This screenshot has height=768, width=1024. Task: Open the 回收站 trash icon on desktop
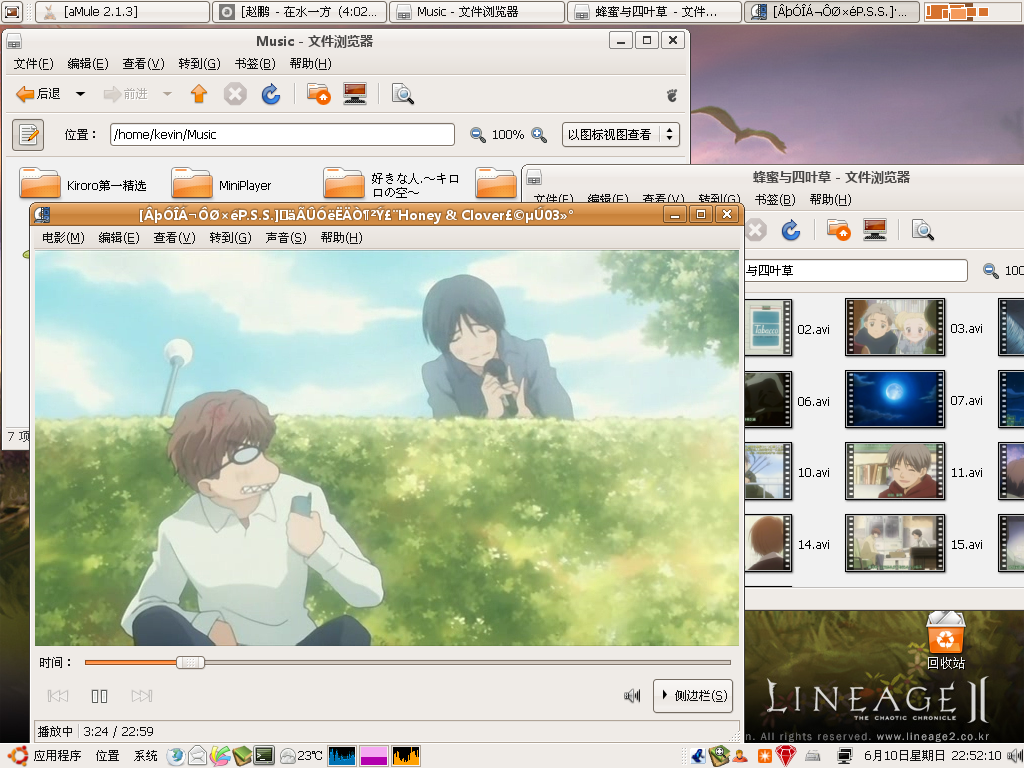click(946, 640)
